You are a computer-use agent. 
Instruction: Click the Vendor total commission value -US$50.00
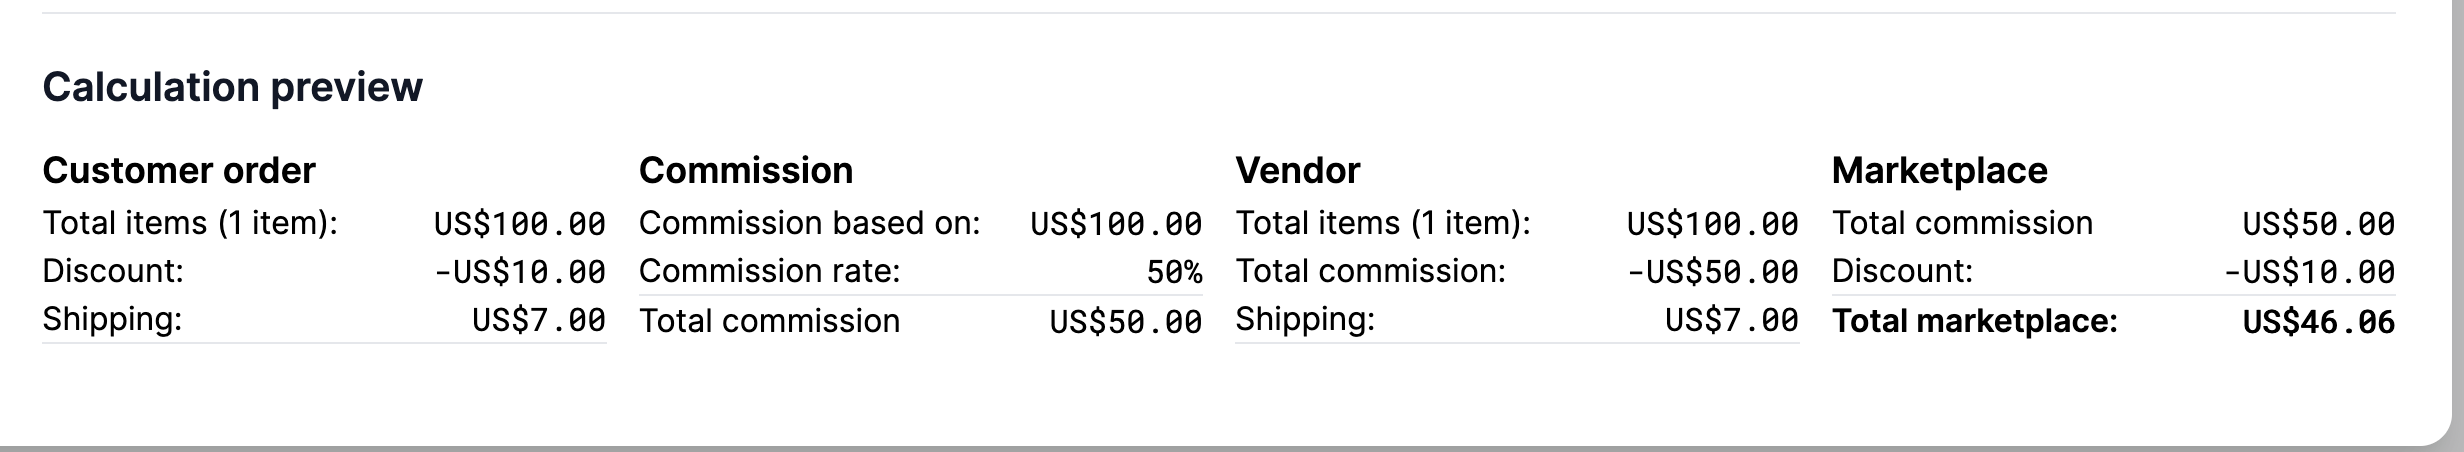pyautogui.click(x=1713, y=272)
